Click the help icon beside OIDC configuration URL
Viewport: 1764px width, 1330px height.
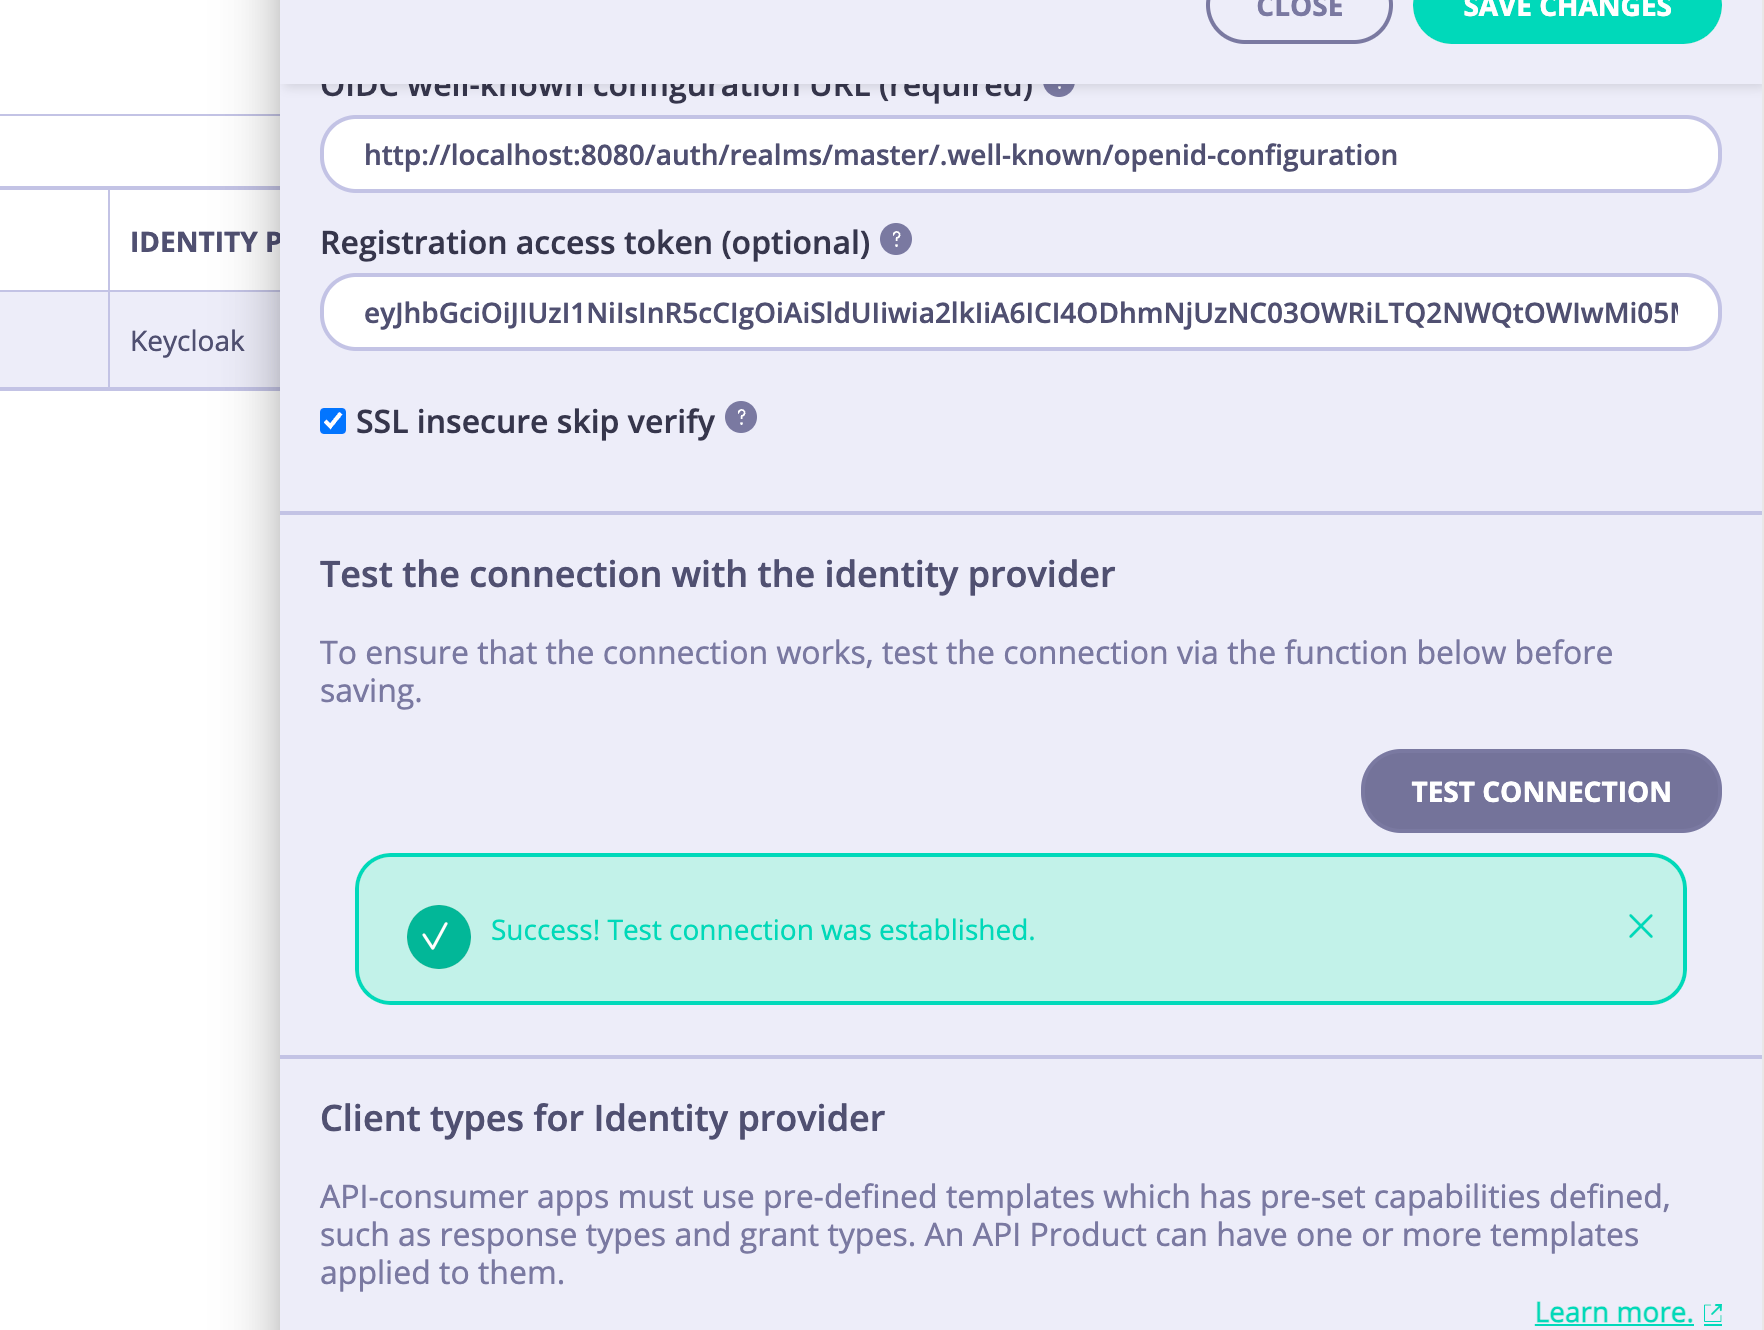[x=1057, y=86]
